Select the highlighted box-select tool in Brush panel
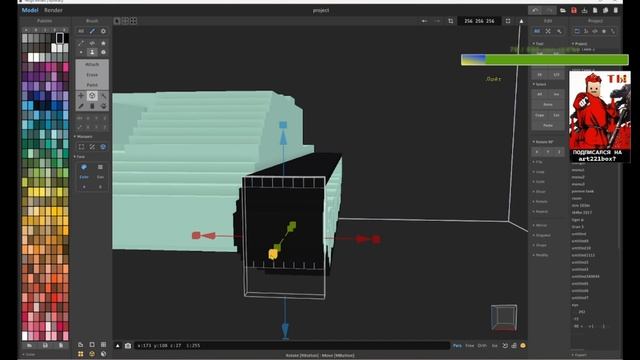The image size is (640, 360). (92, 96)
